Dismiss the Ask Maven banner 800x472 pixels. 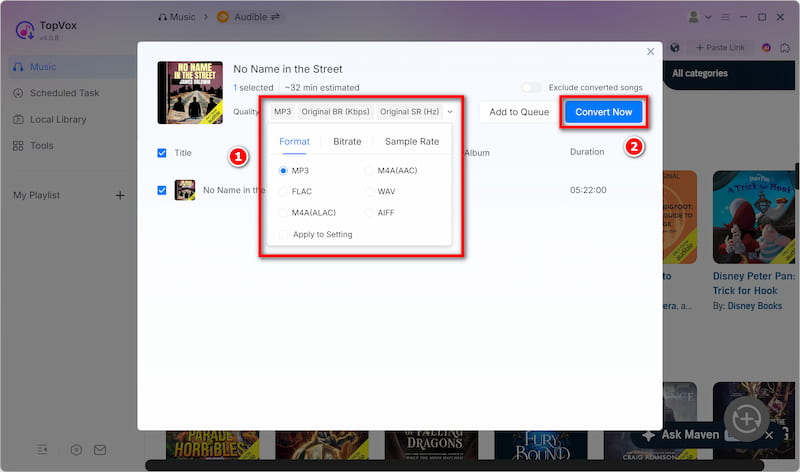click(769, 435)
